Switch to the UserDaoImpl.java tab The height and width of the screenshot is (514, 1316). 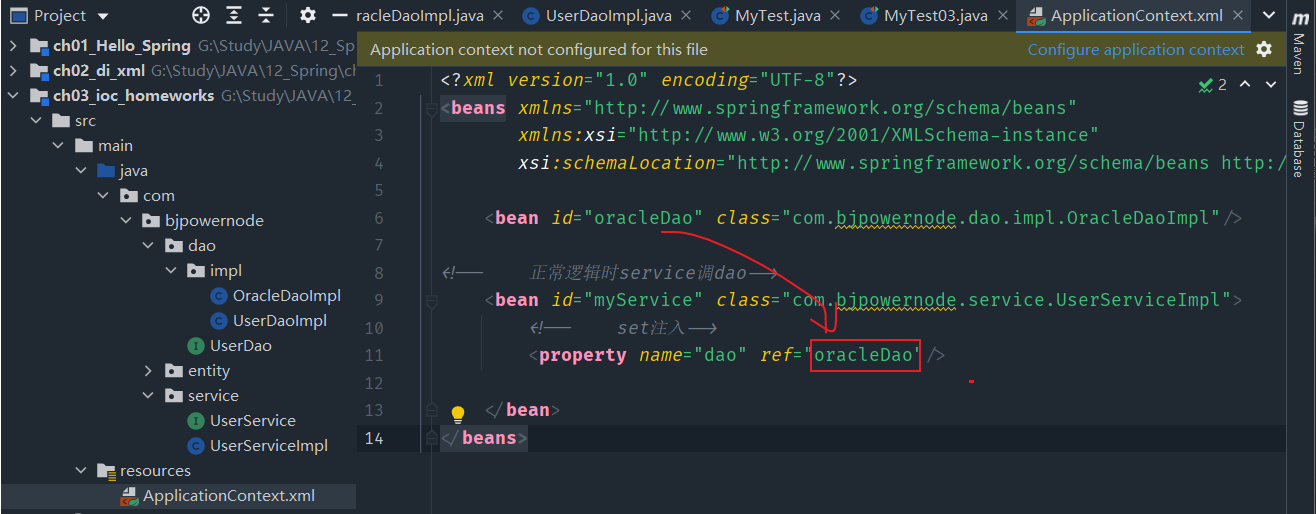(x=609, y=16)
